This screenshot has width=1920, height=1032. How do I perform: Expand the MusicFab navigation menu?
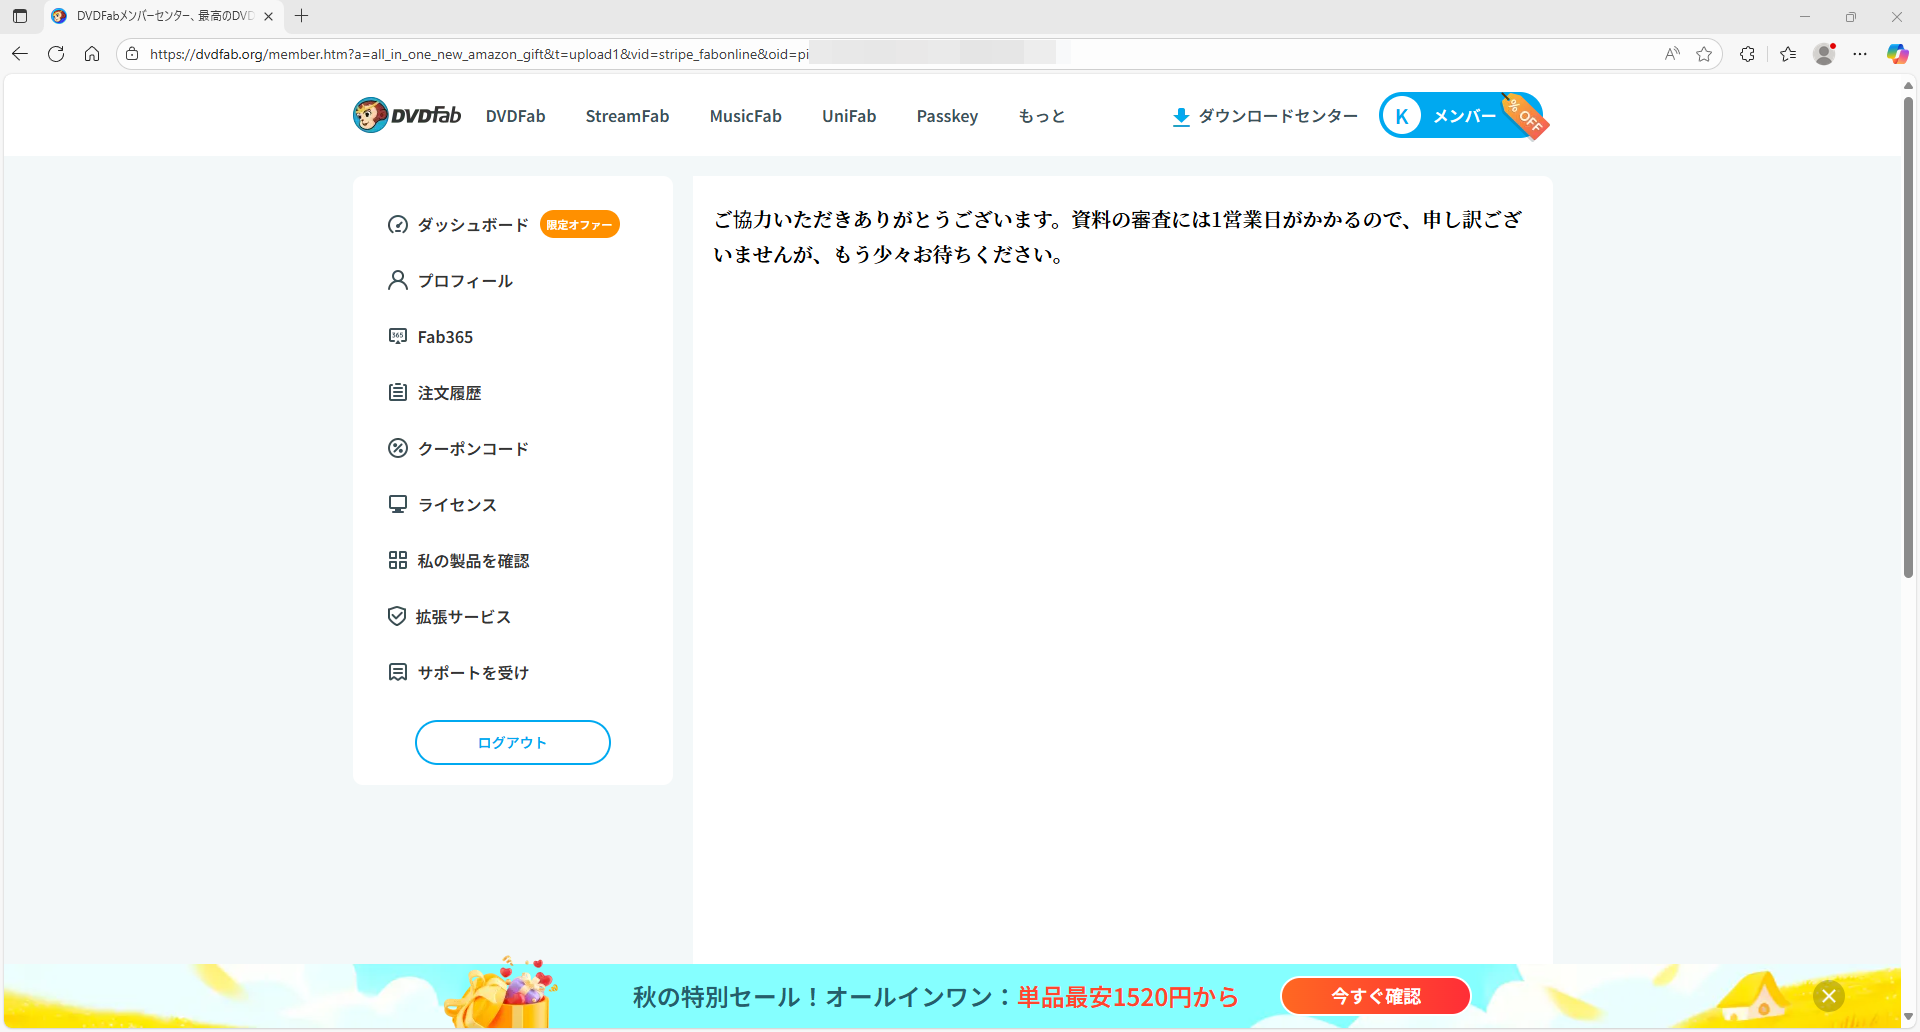745,116
